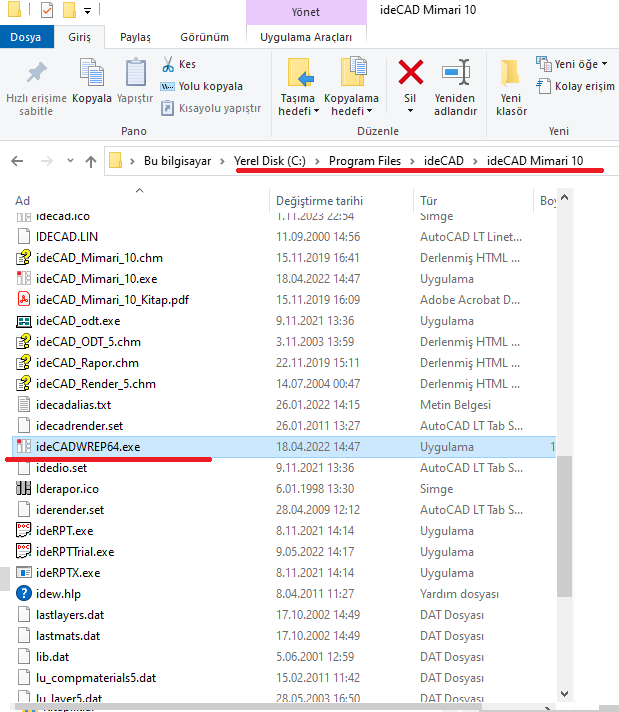Click Yolu kopyala in ribbon
Screen dimensions: 619x712
(202, 86)
